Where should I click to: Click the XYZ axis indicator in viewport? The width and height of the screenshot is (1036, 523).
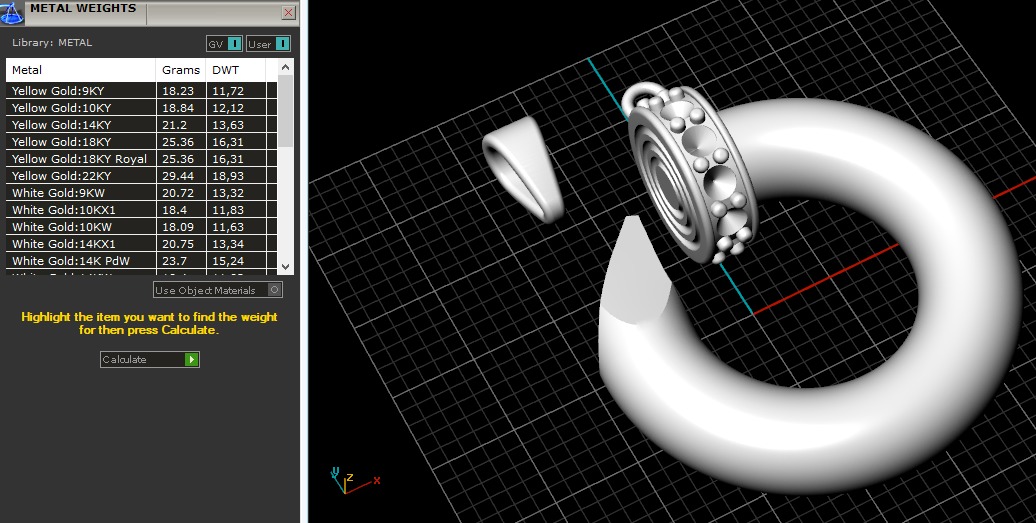pyautogui.click(x=353, y=481)
